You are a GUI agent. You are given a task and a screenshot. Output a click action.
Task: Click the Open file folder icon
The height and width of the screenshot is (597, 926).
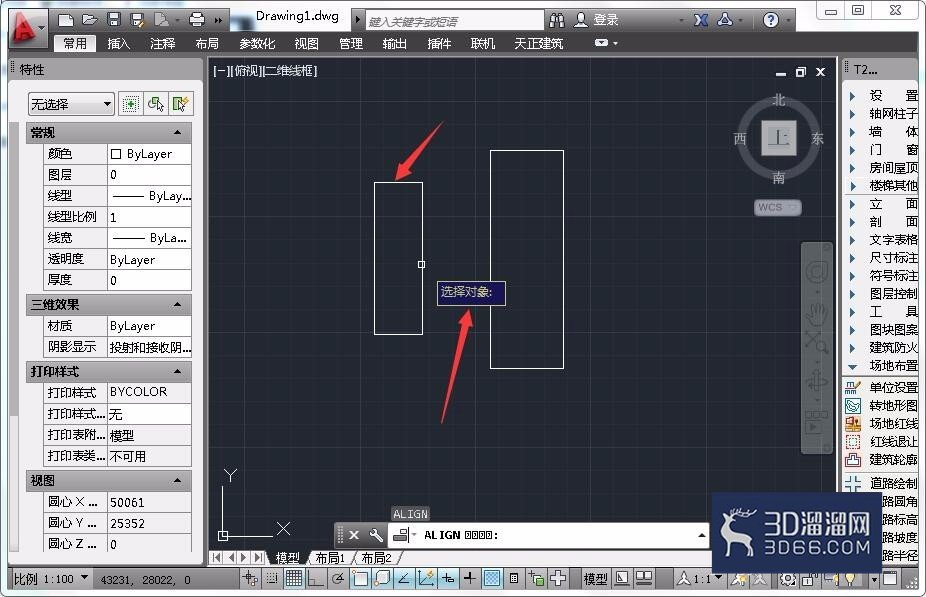tap(89, 21)
